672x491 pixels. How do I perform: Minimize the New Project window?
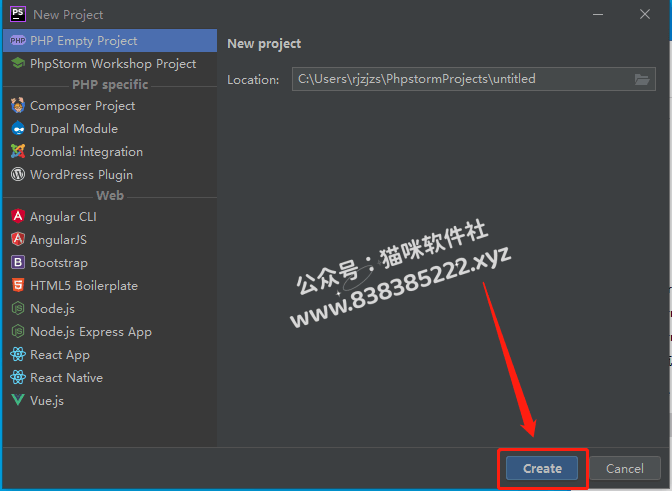(x=598, y=15)
